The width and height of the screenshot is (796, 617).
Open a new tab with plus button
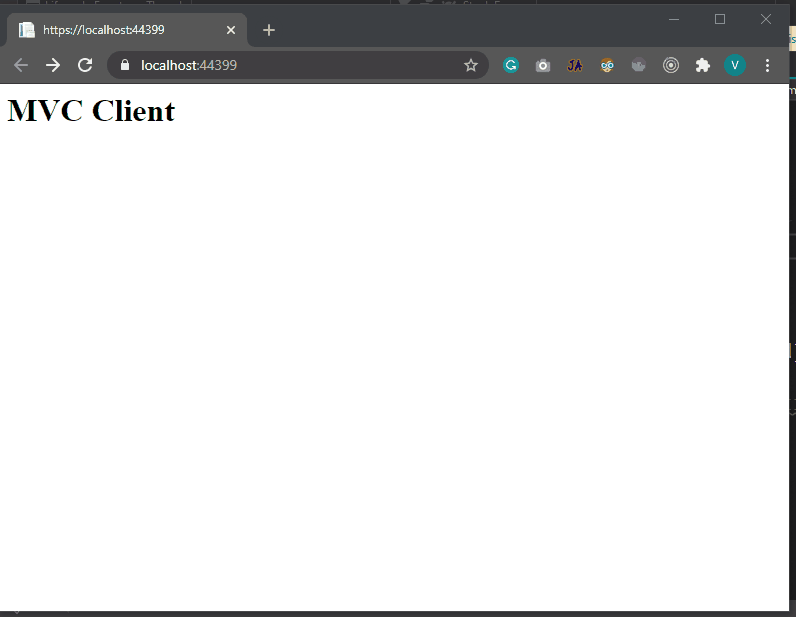[269, 30]
